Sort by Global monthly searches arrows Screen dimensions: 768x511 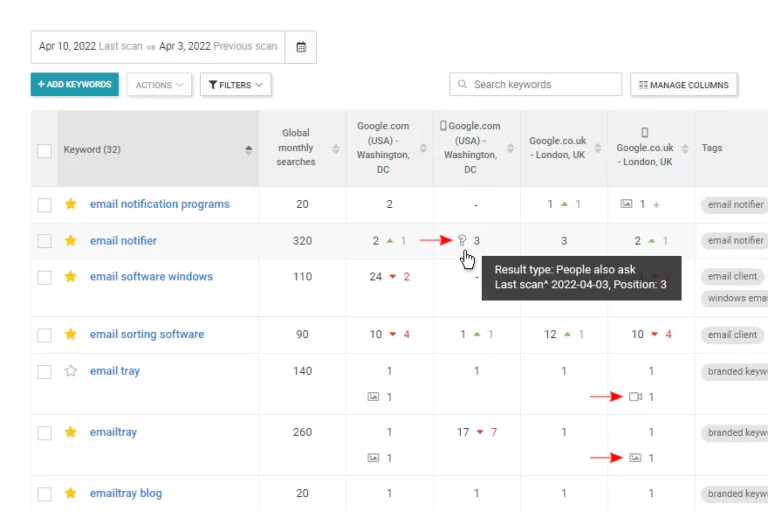click(336, 148)
